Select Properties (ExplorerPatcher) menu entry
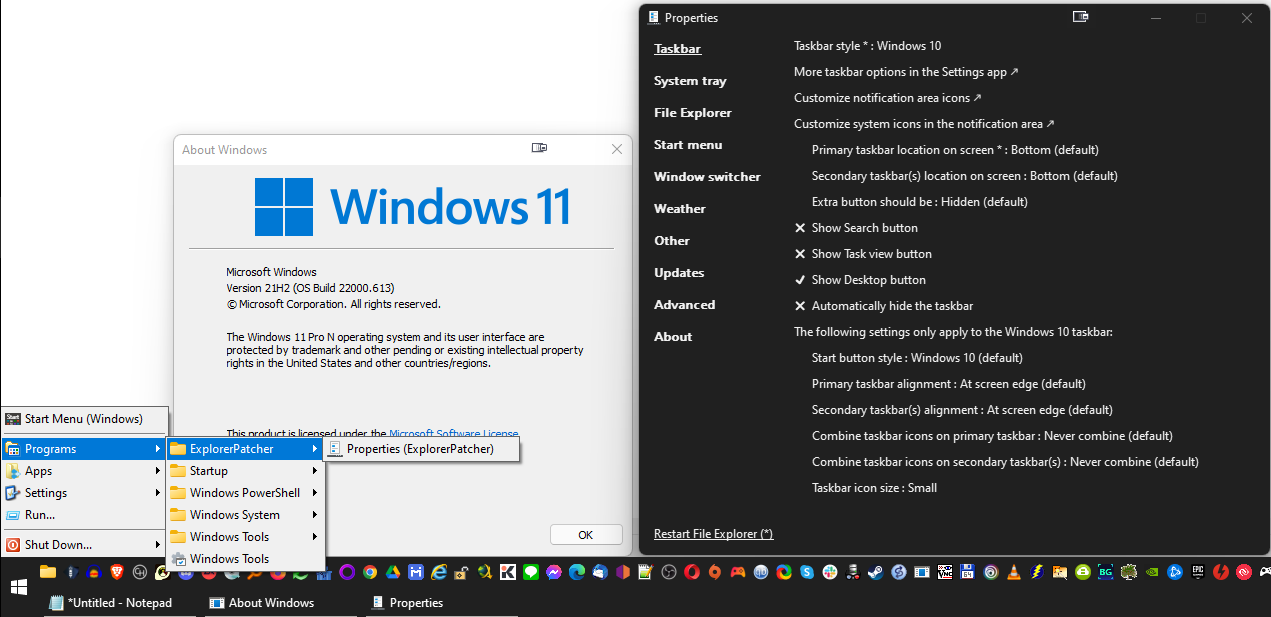Image resolution: width=1271 pixels, height=617 pixels. tap(421, 449)
